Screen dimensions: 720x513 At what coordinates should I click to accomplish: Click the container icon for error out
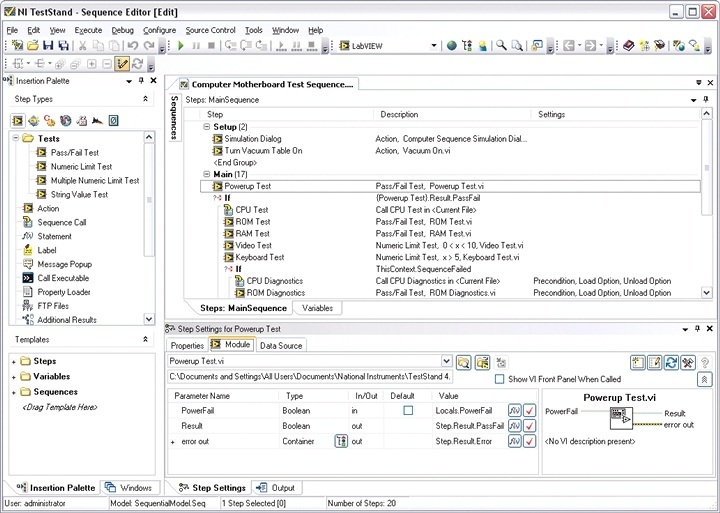pos(341,441)
